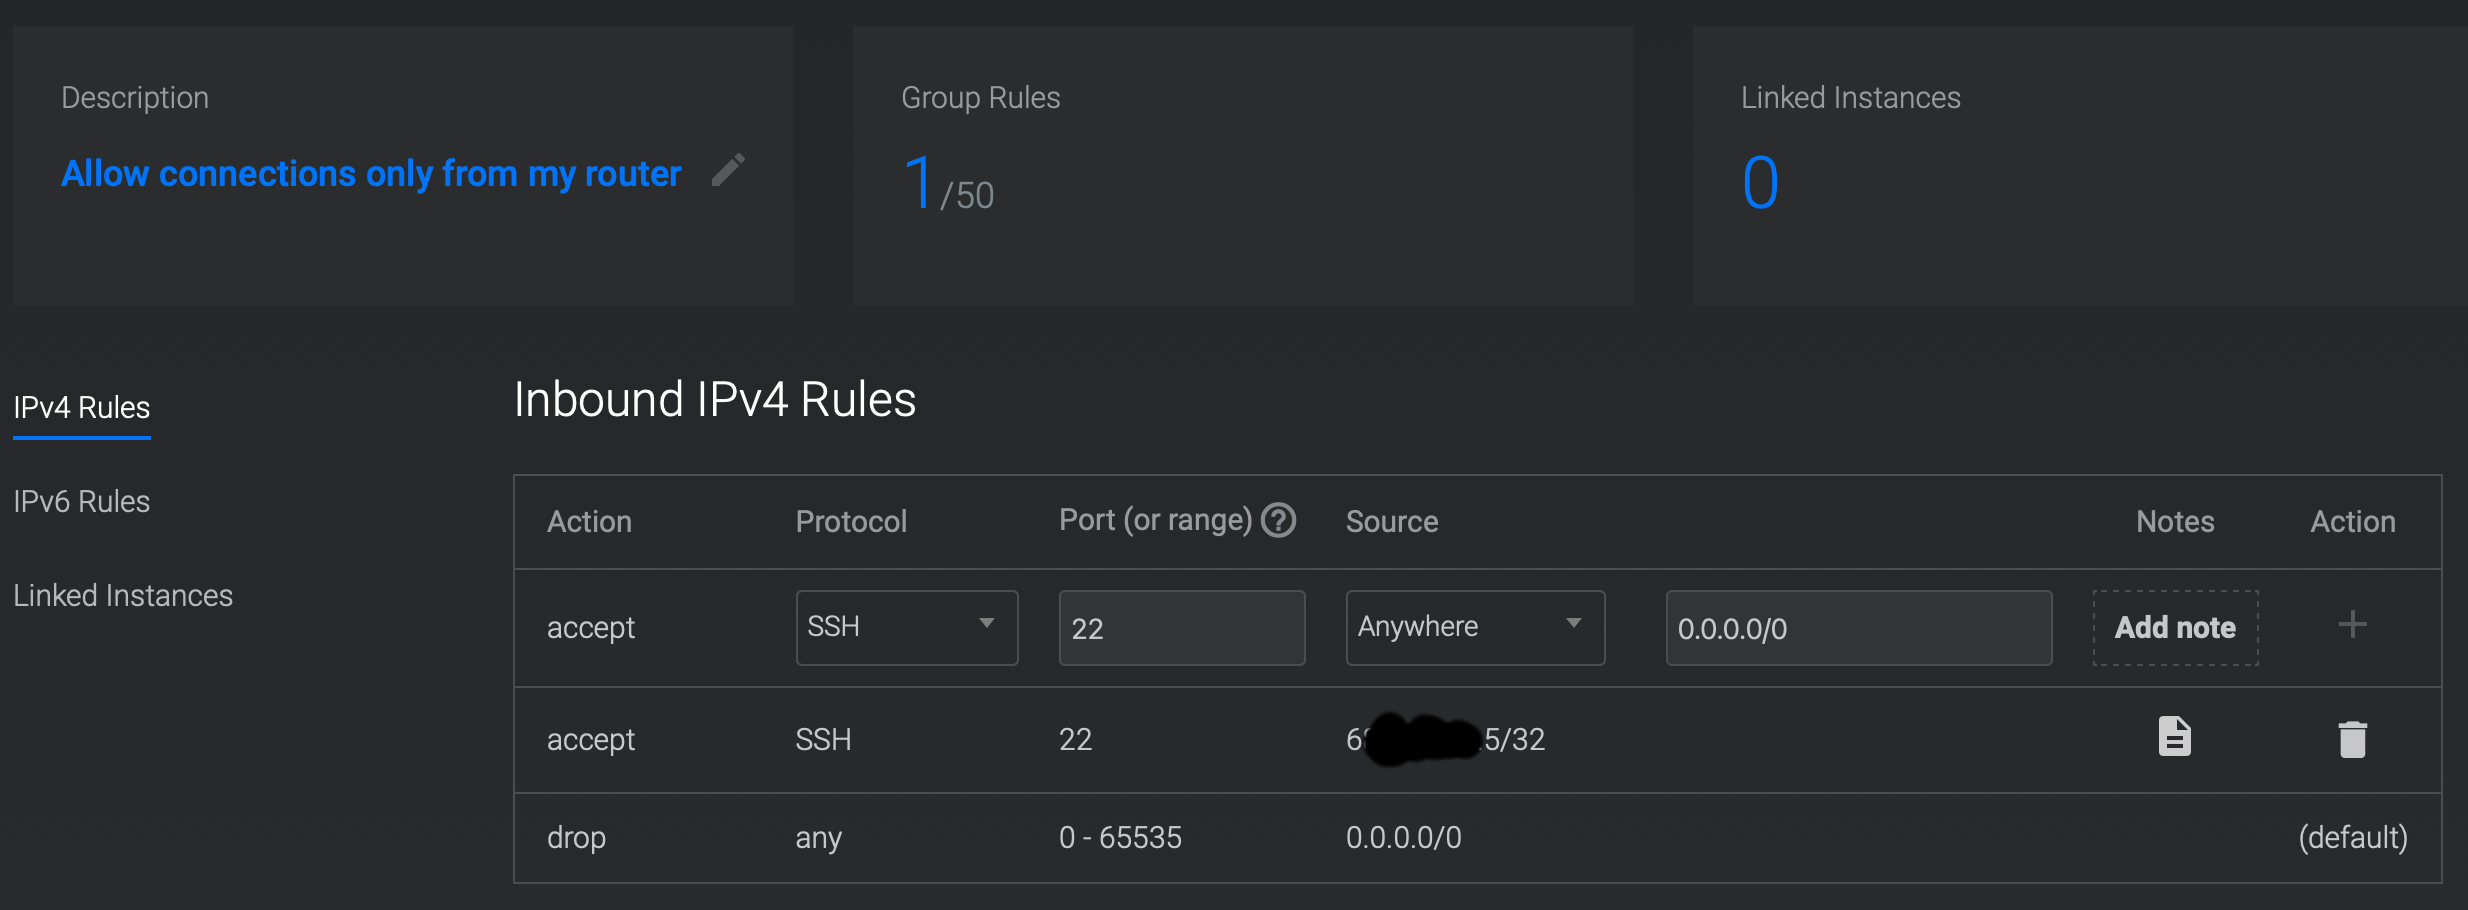The image size is (2468, 910).
Task: Click the Group Rules count 1/50
Action: click(947, 185)
